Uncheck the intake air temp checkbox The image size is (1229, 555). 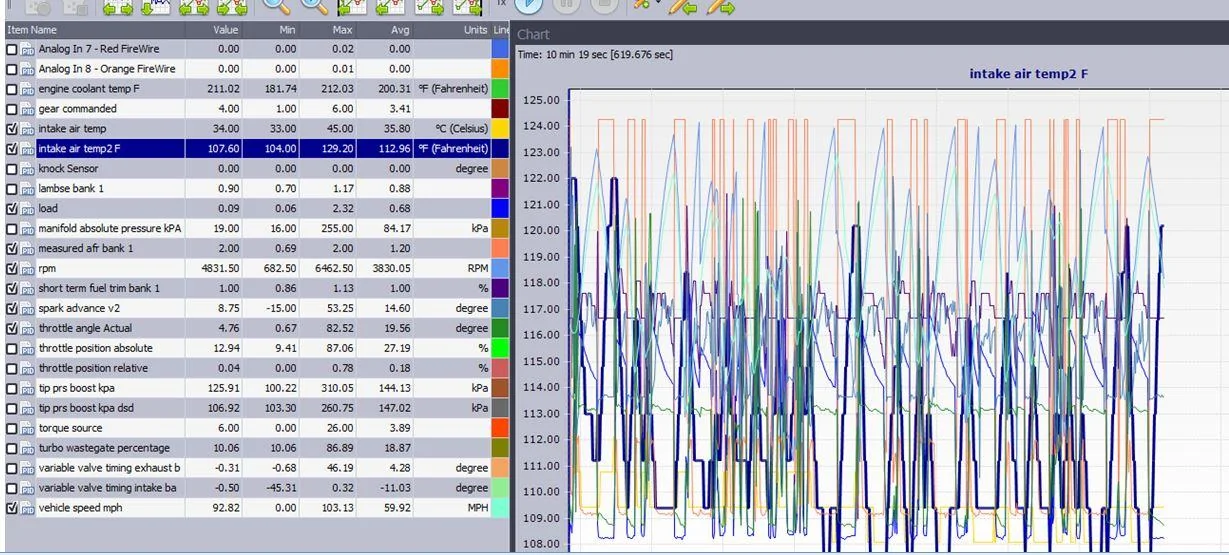(x=12, y=129)
